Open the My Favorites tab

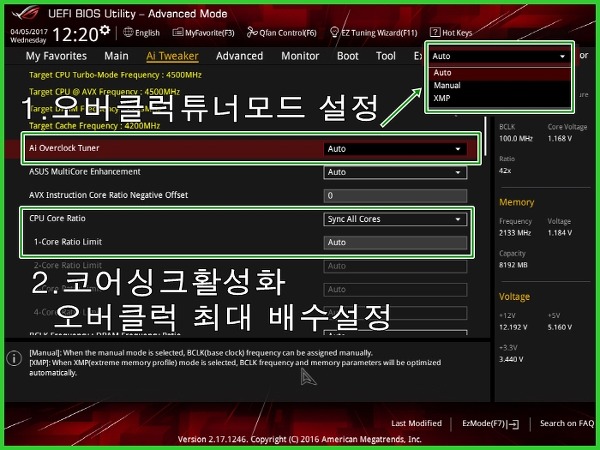pyautogui.click(x=56, y=56)
